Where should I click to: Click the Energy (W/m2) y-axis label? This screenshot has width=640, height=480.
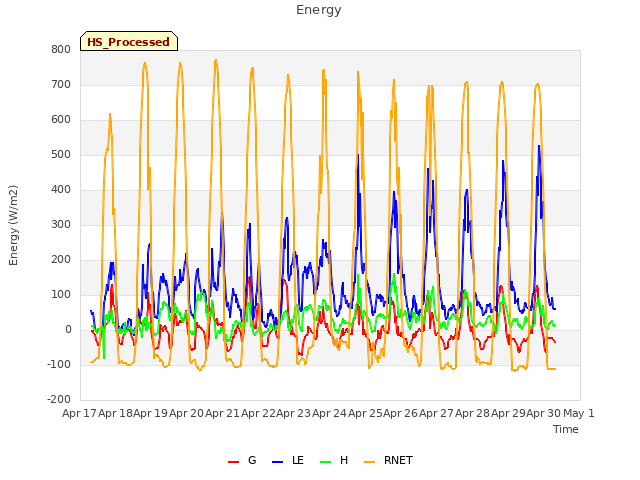tap(13, 225)
